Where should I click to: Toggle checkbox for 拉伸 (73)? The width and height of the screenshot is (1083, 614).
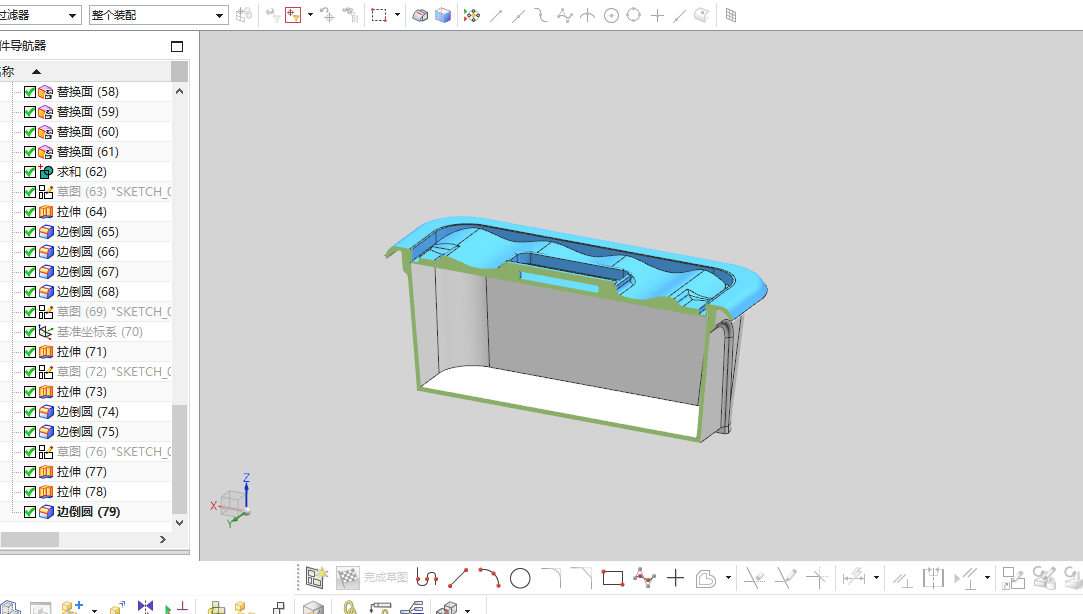pyautogui.click(x=30, y=392)
